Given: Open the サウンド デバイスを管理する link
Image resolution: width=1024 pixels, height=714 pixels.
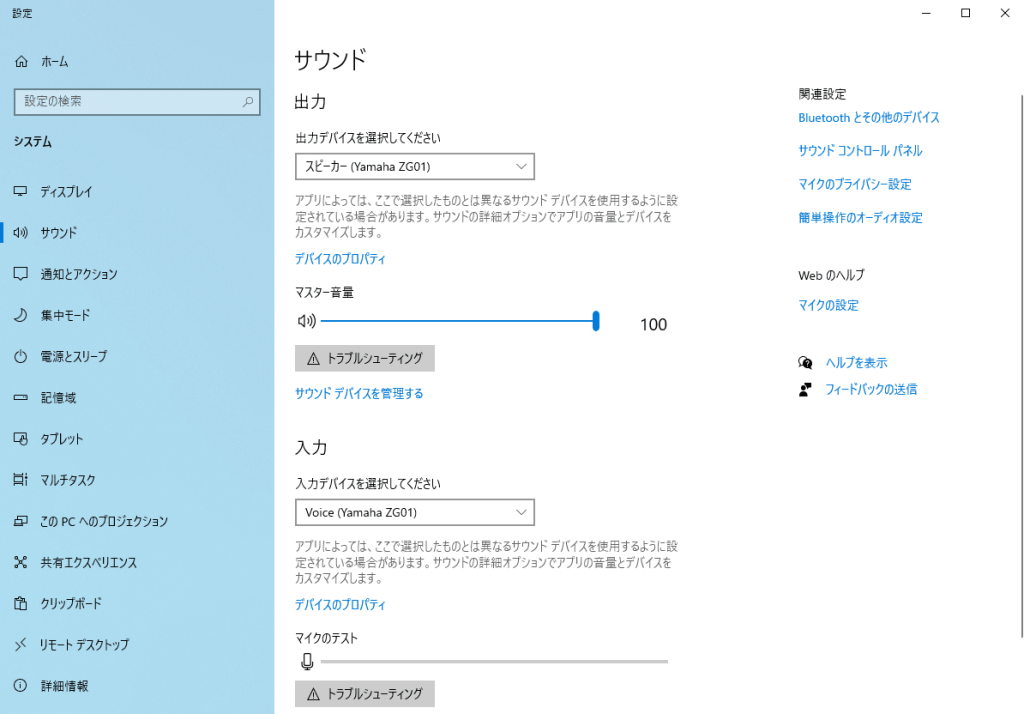Looking at the screenshot, I should (359, 394).
